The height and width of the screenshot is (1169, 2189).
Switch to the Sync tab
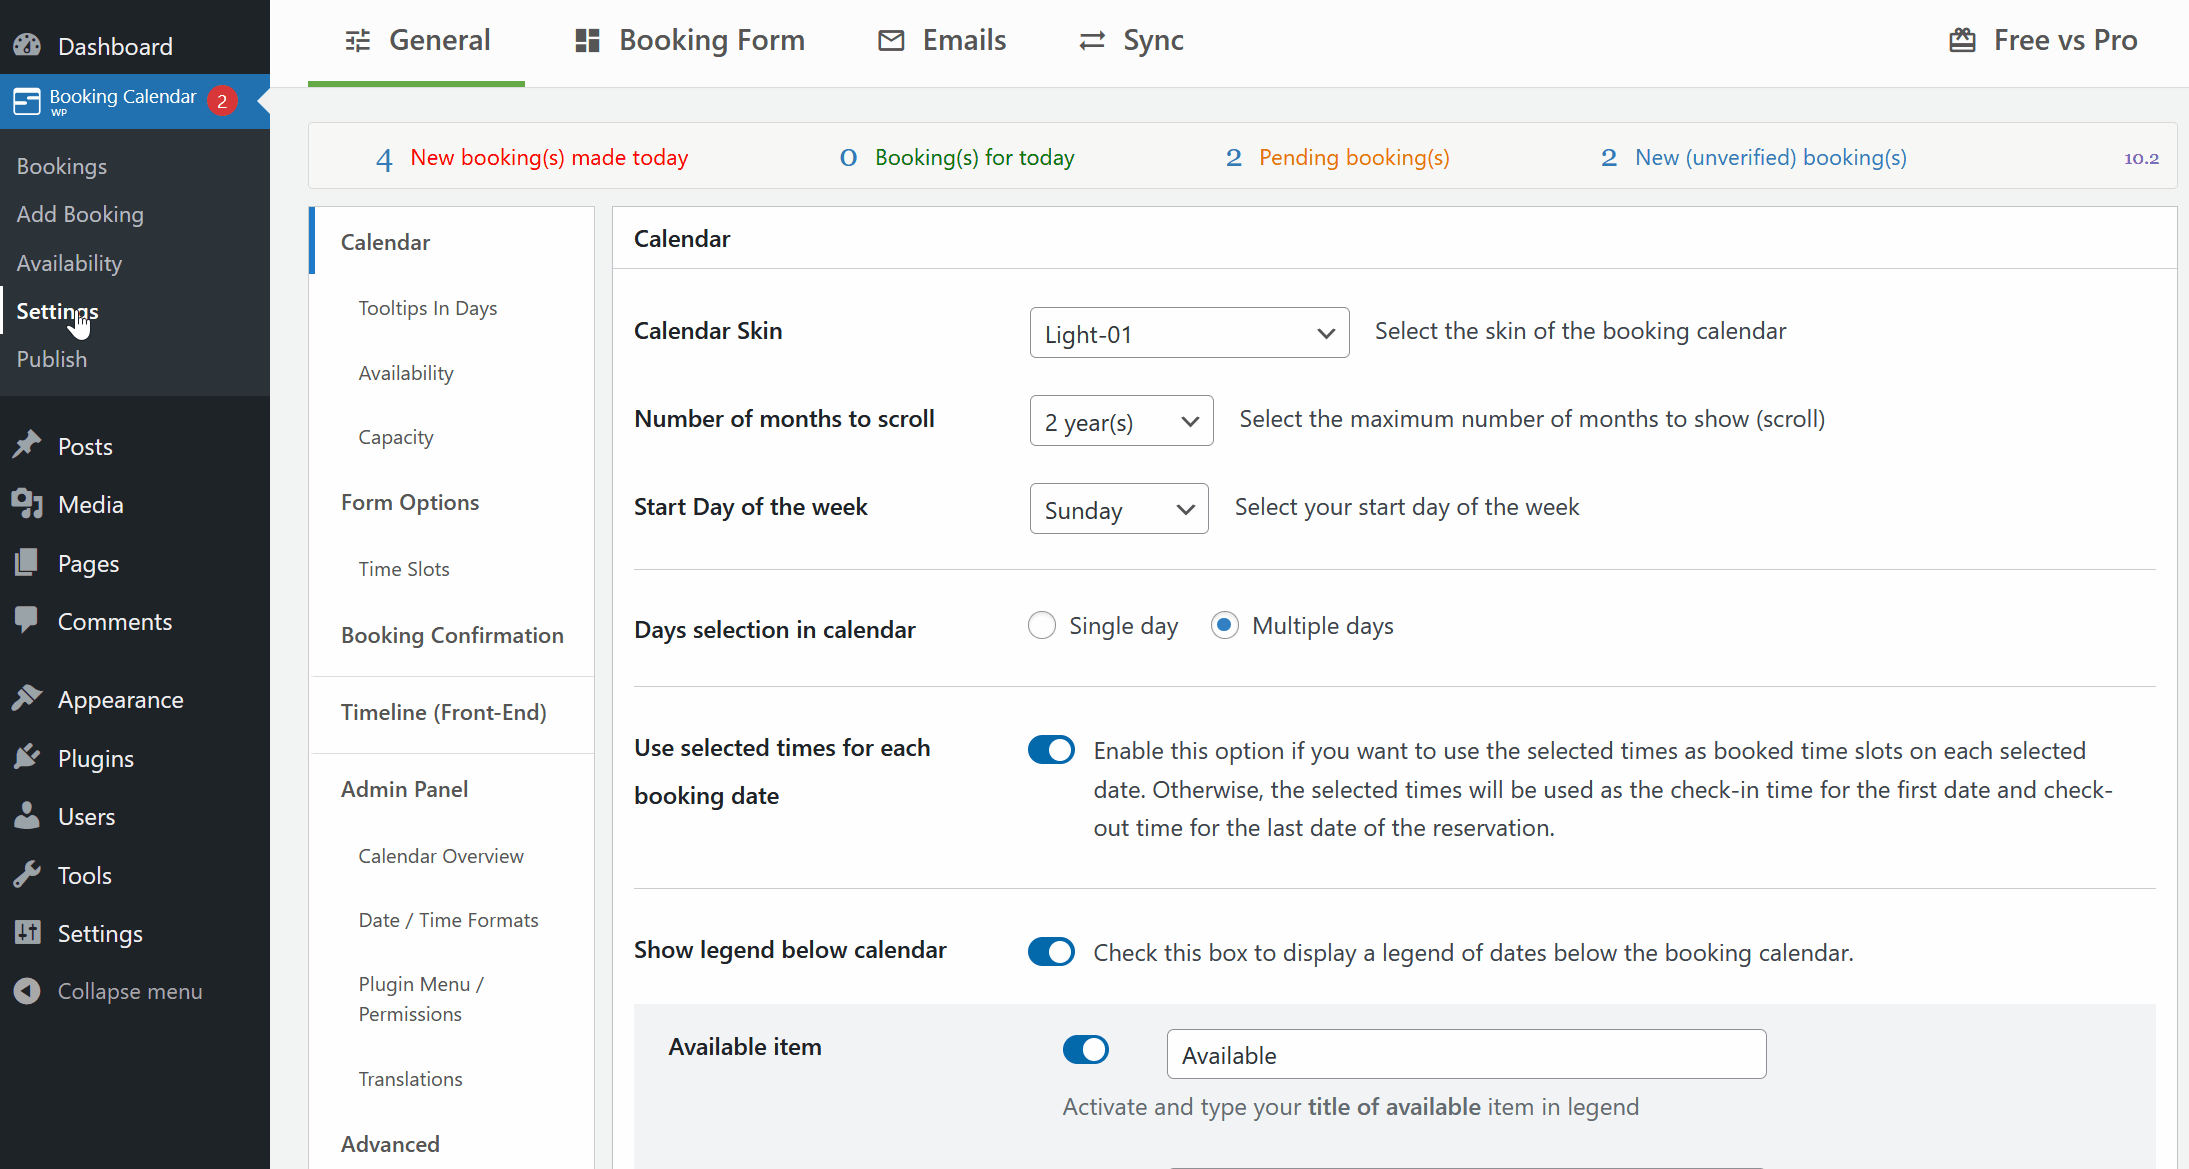pyautogui.click(x=1131, y=41)
